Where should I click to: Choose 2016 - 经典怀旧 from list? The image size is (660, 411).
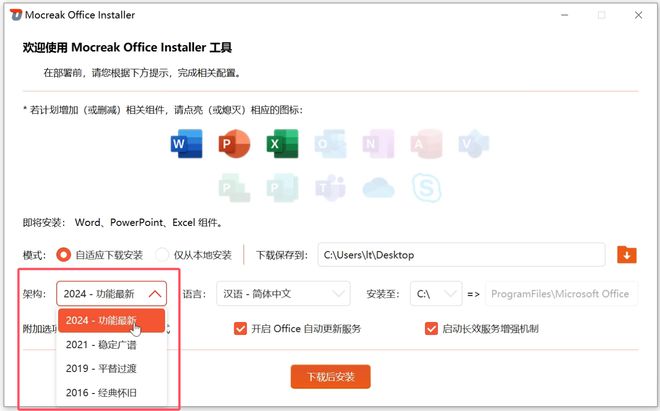112,393
